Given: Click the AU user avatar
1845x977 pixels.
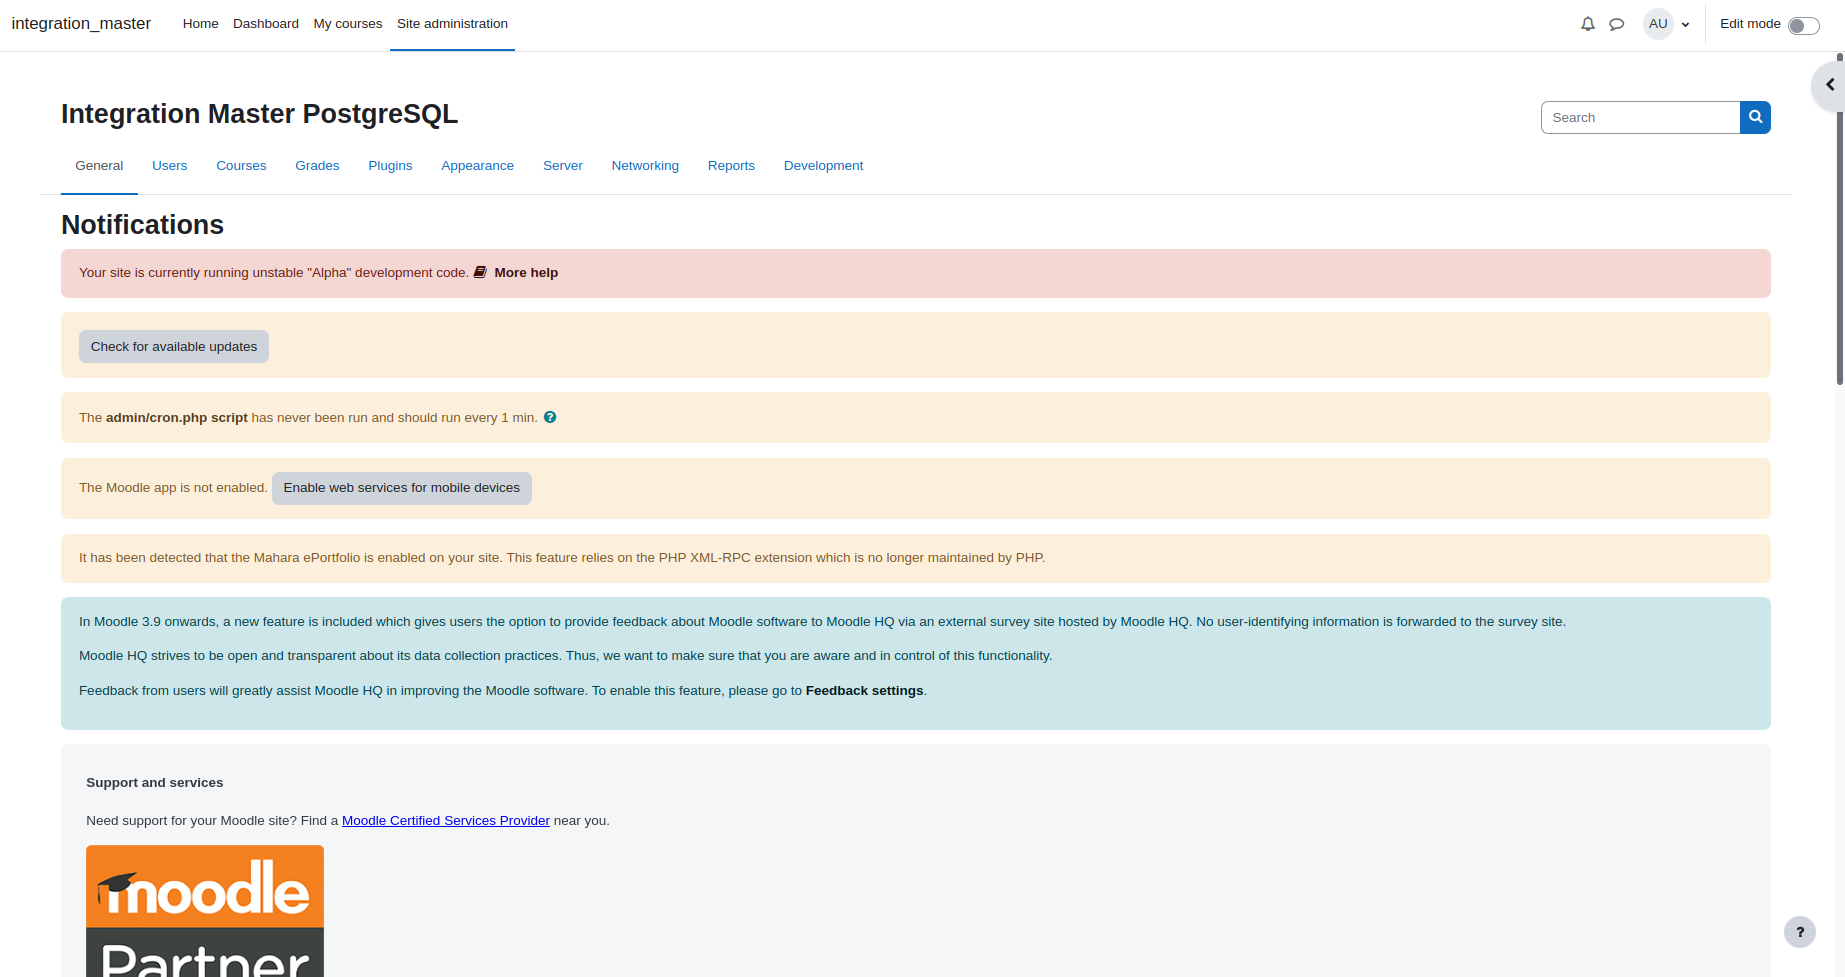Looking at the screenshot, I should [x=1658, y=24].
